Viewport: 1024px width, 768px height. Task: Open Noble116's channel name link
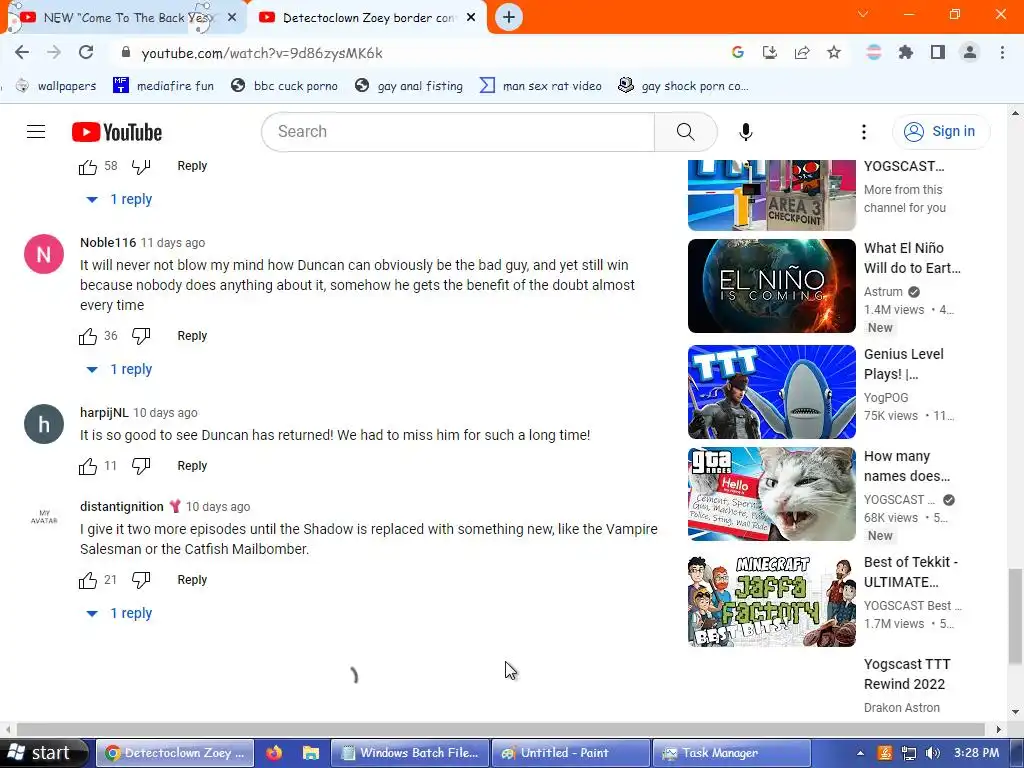coord(108,243)
